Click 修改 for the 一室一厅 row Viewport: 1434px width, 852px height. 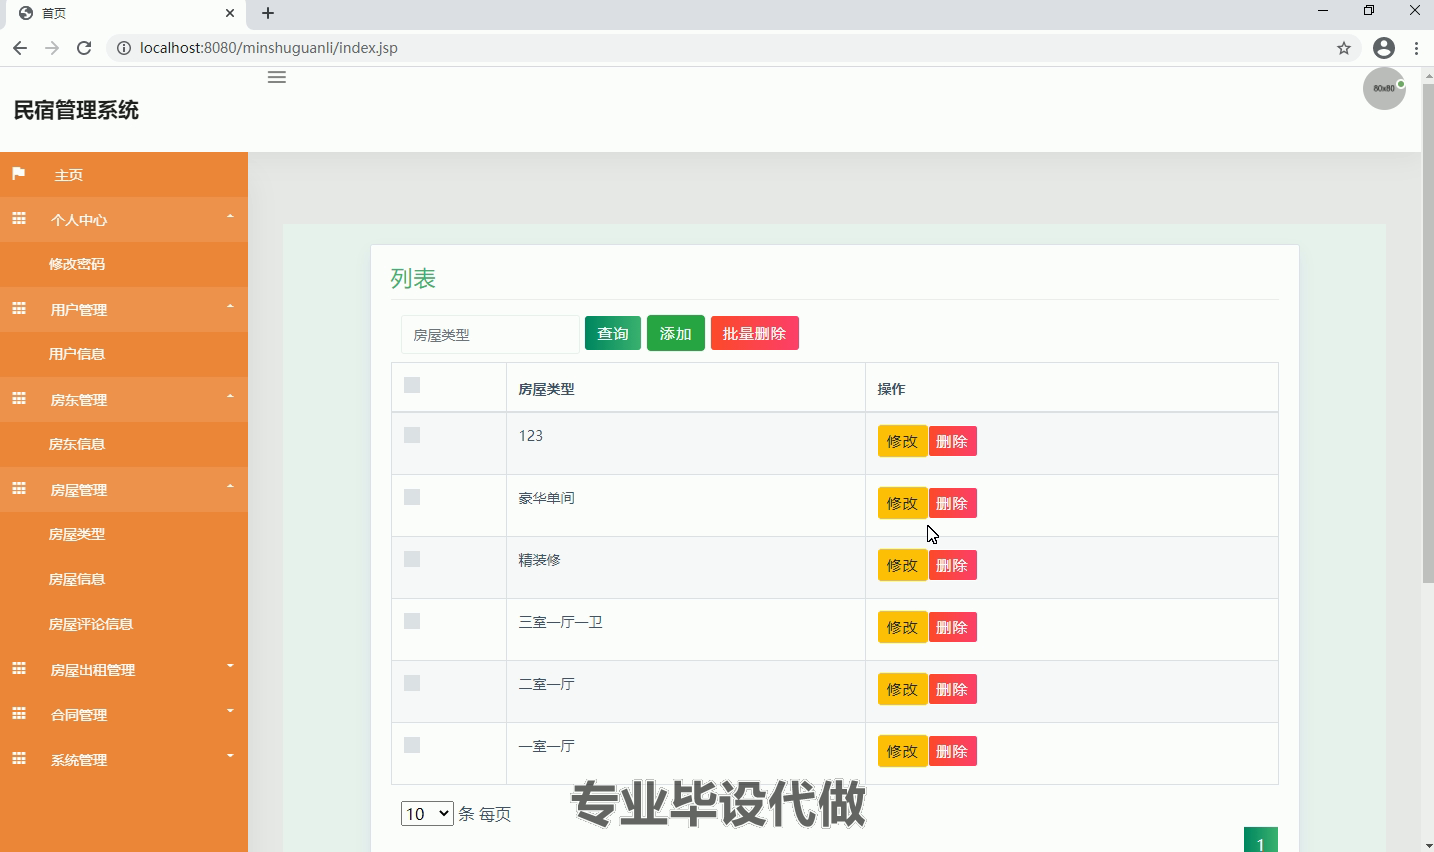click(x=903, y=751)
